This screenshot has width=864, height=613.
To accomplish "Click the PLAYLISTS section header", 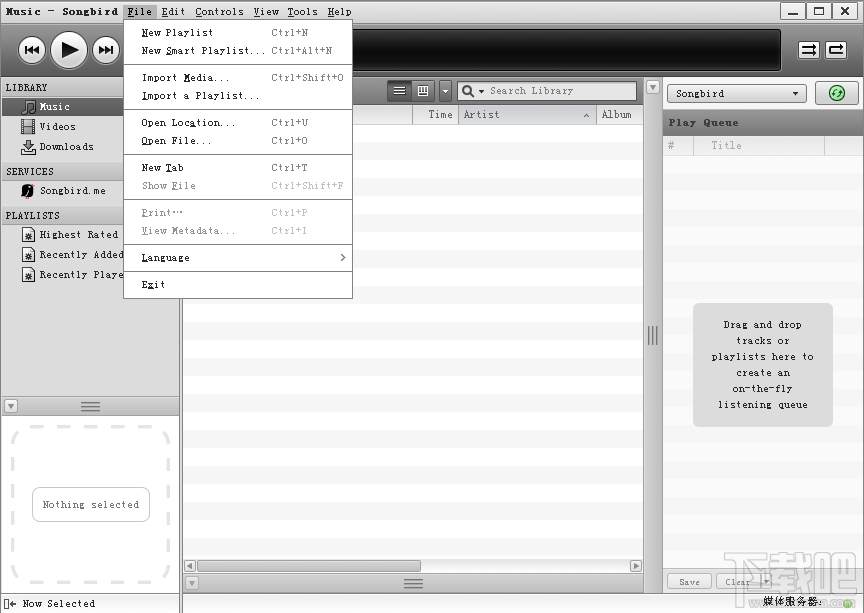I will click(x=62, y=216).
